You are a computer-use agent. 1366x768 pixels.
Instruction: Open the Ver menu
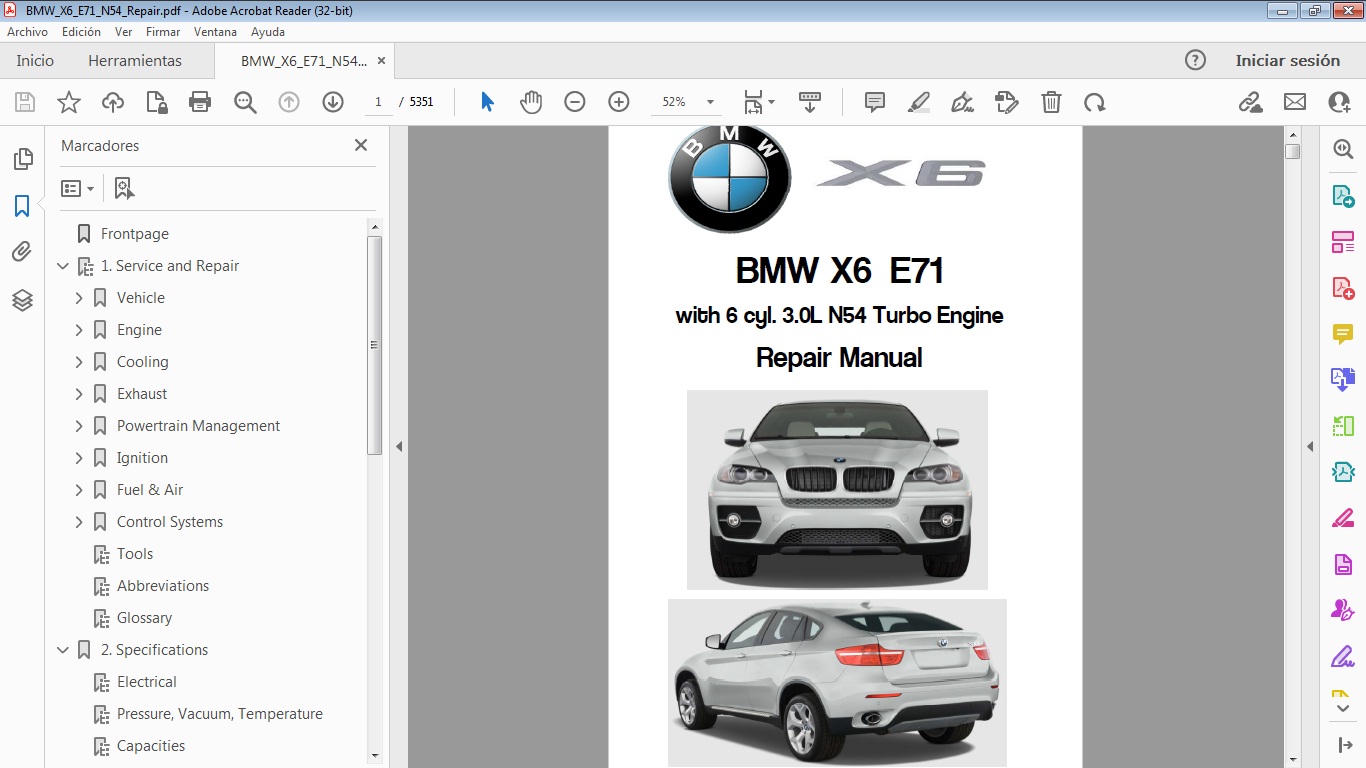124,32
